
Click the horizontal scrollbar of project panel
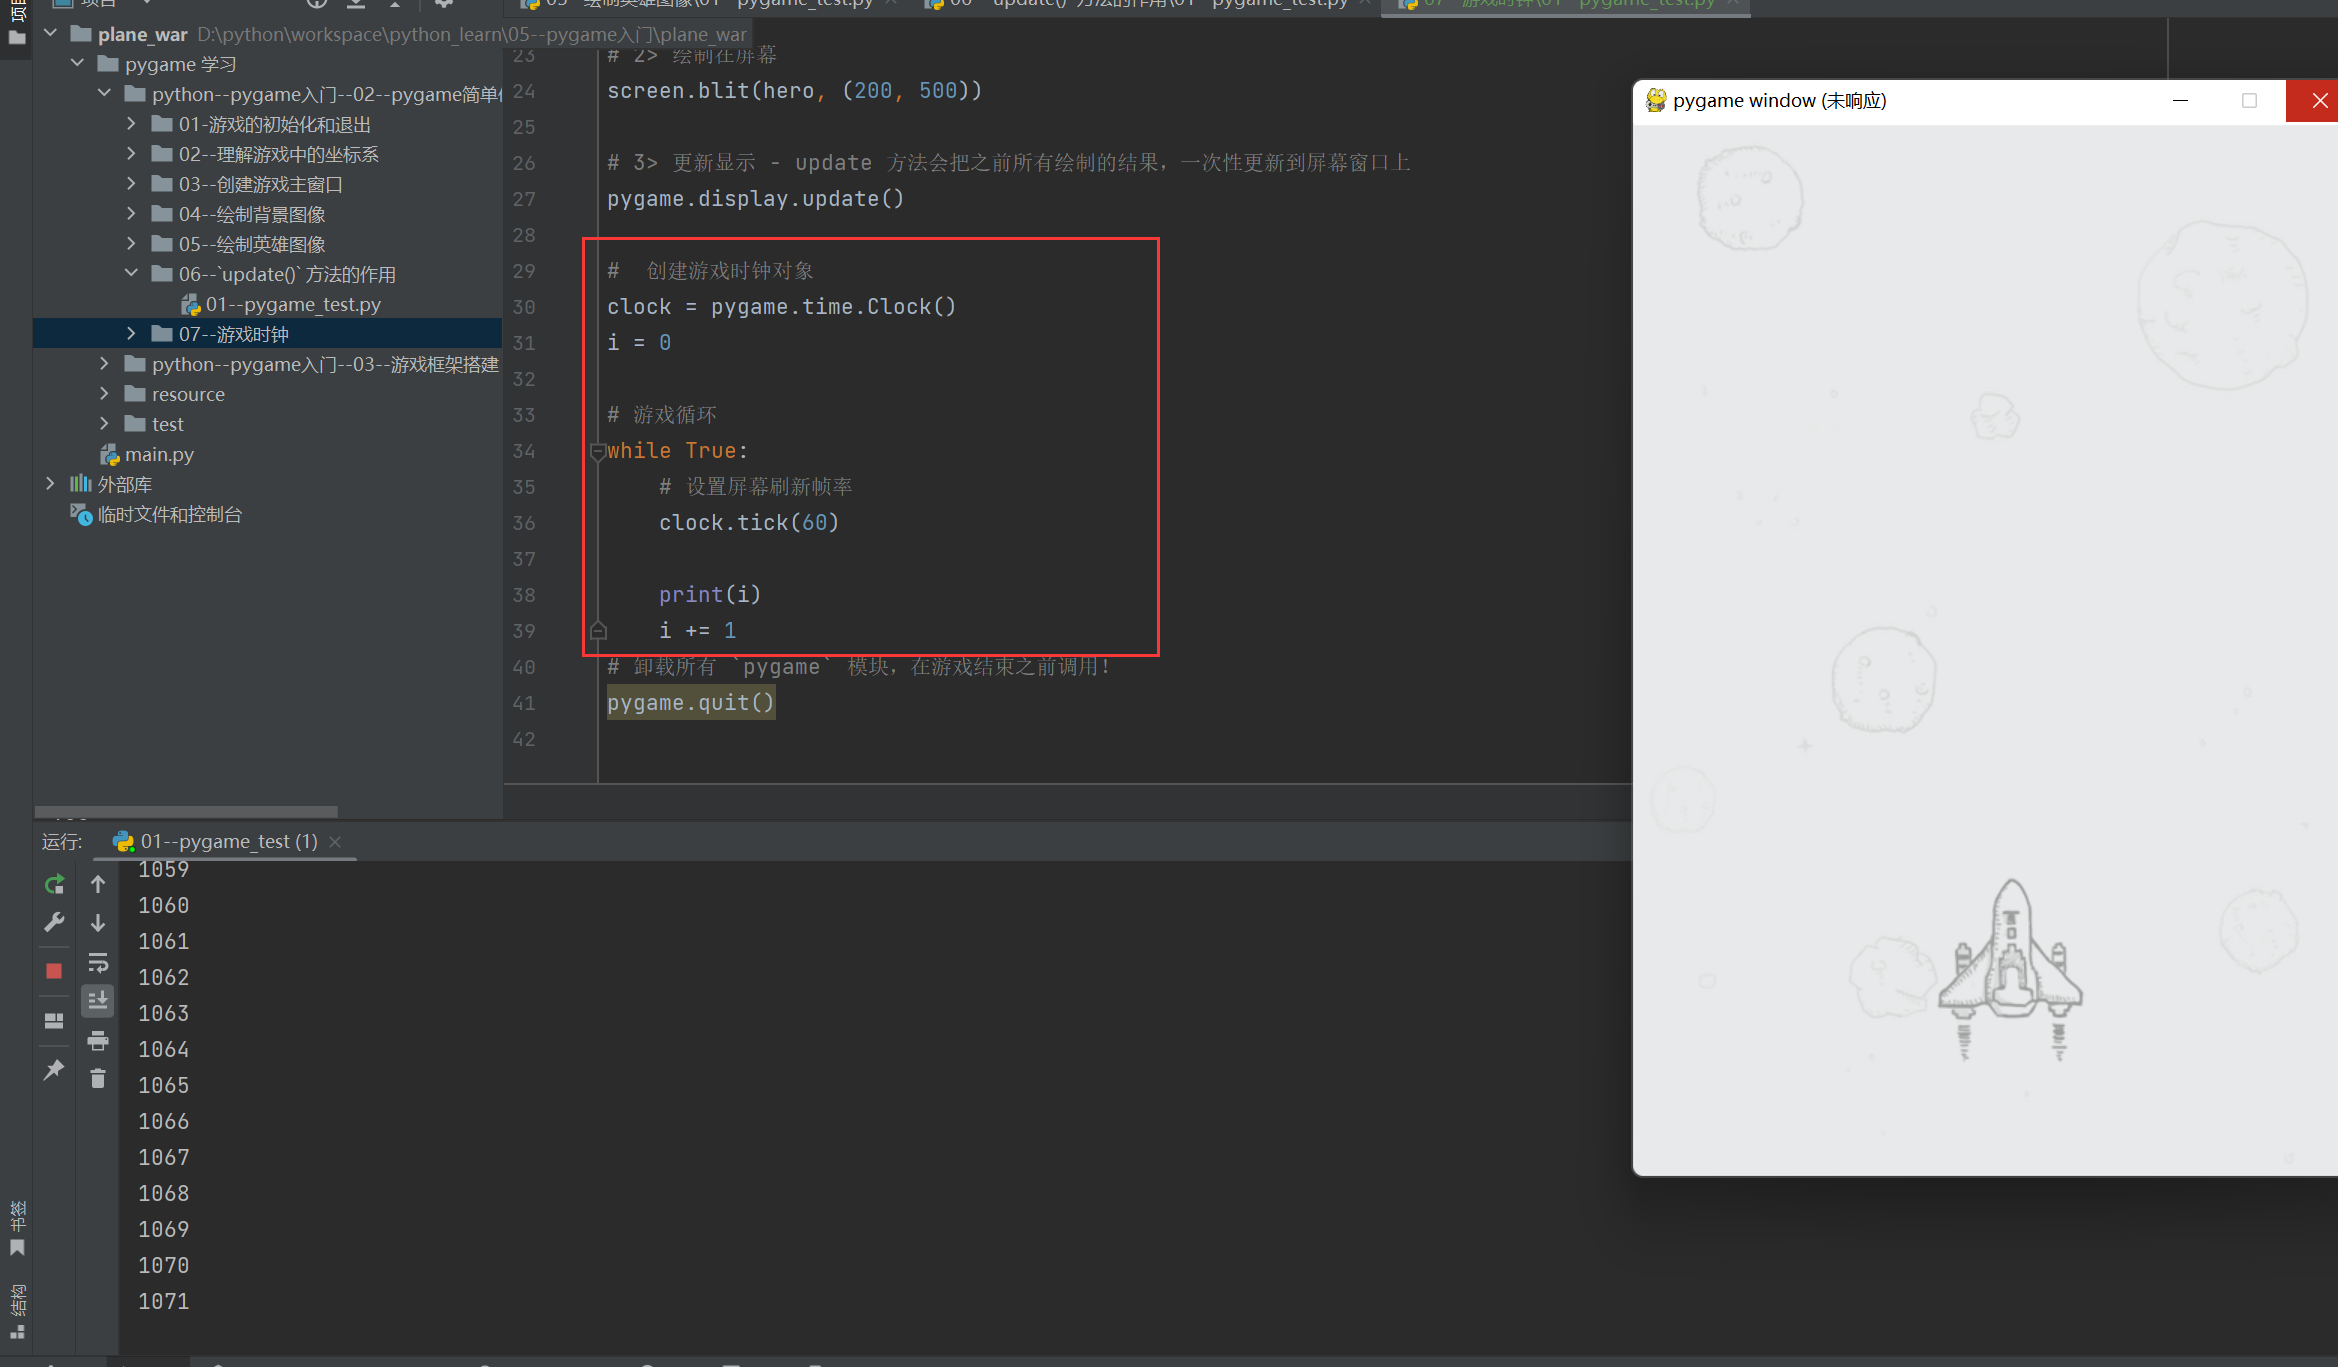(186, 811)
